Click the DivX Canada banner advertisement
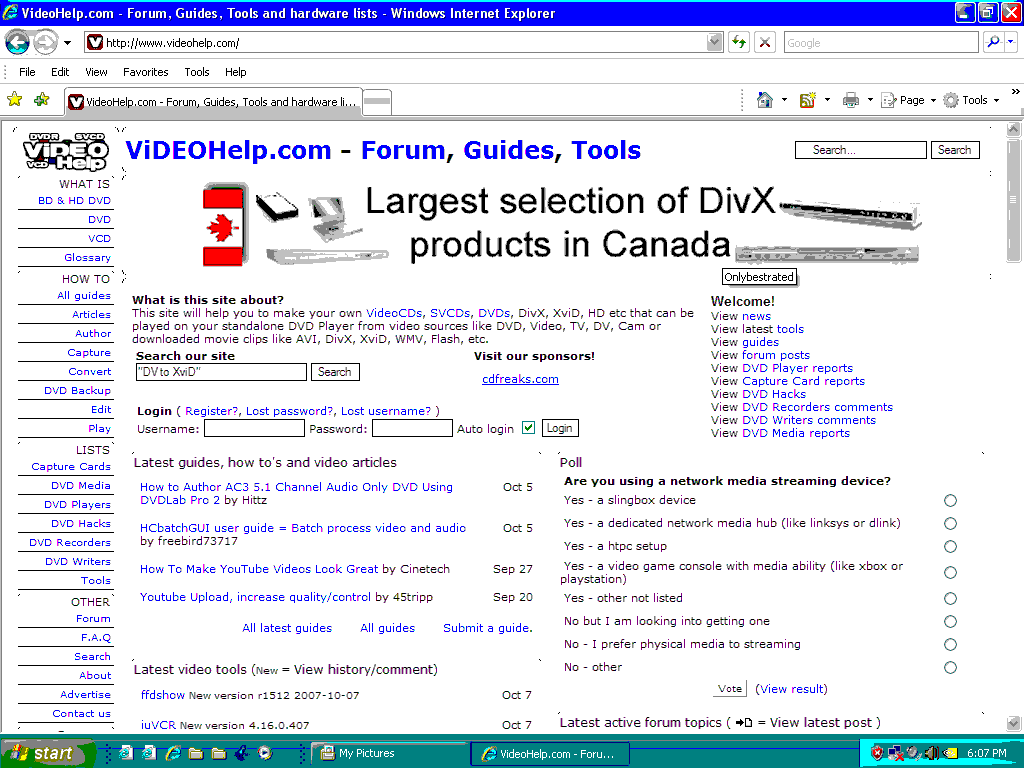This screenshot has height=768, width=1024. point(561,224)
